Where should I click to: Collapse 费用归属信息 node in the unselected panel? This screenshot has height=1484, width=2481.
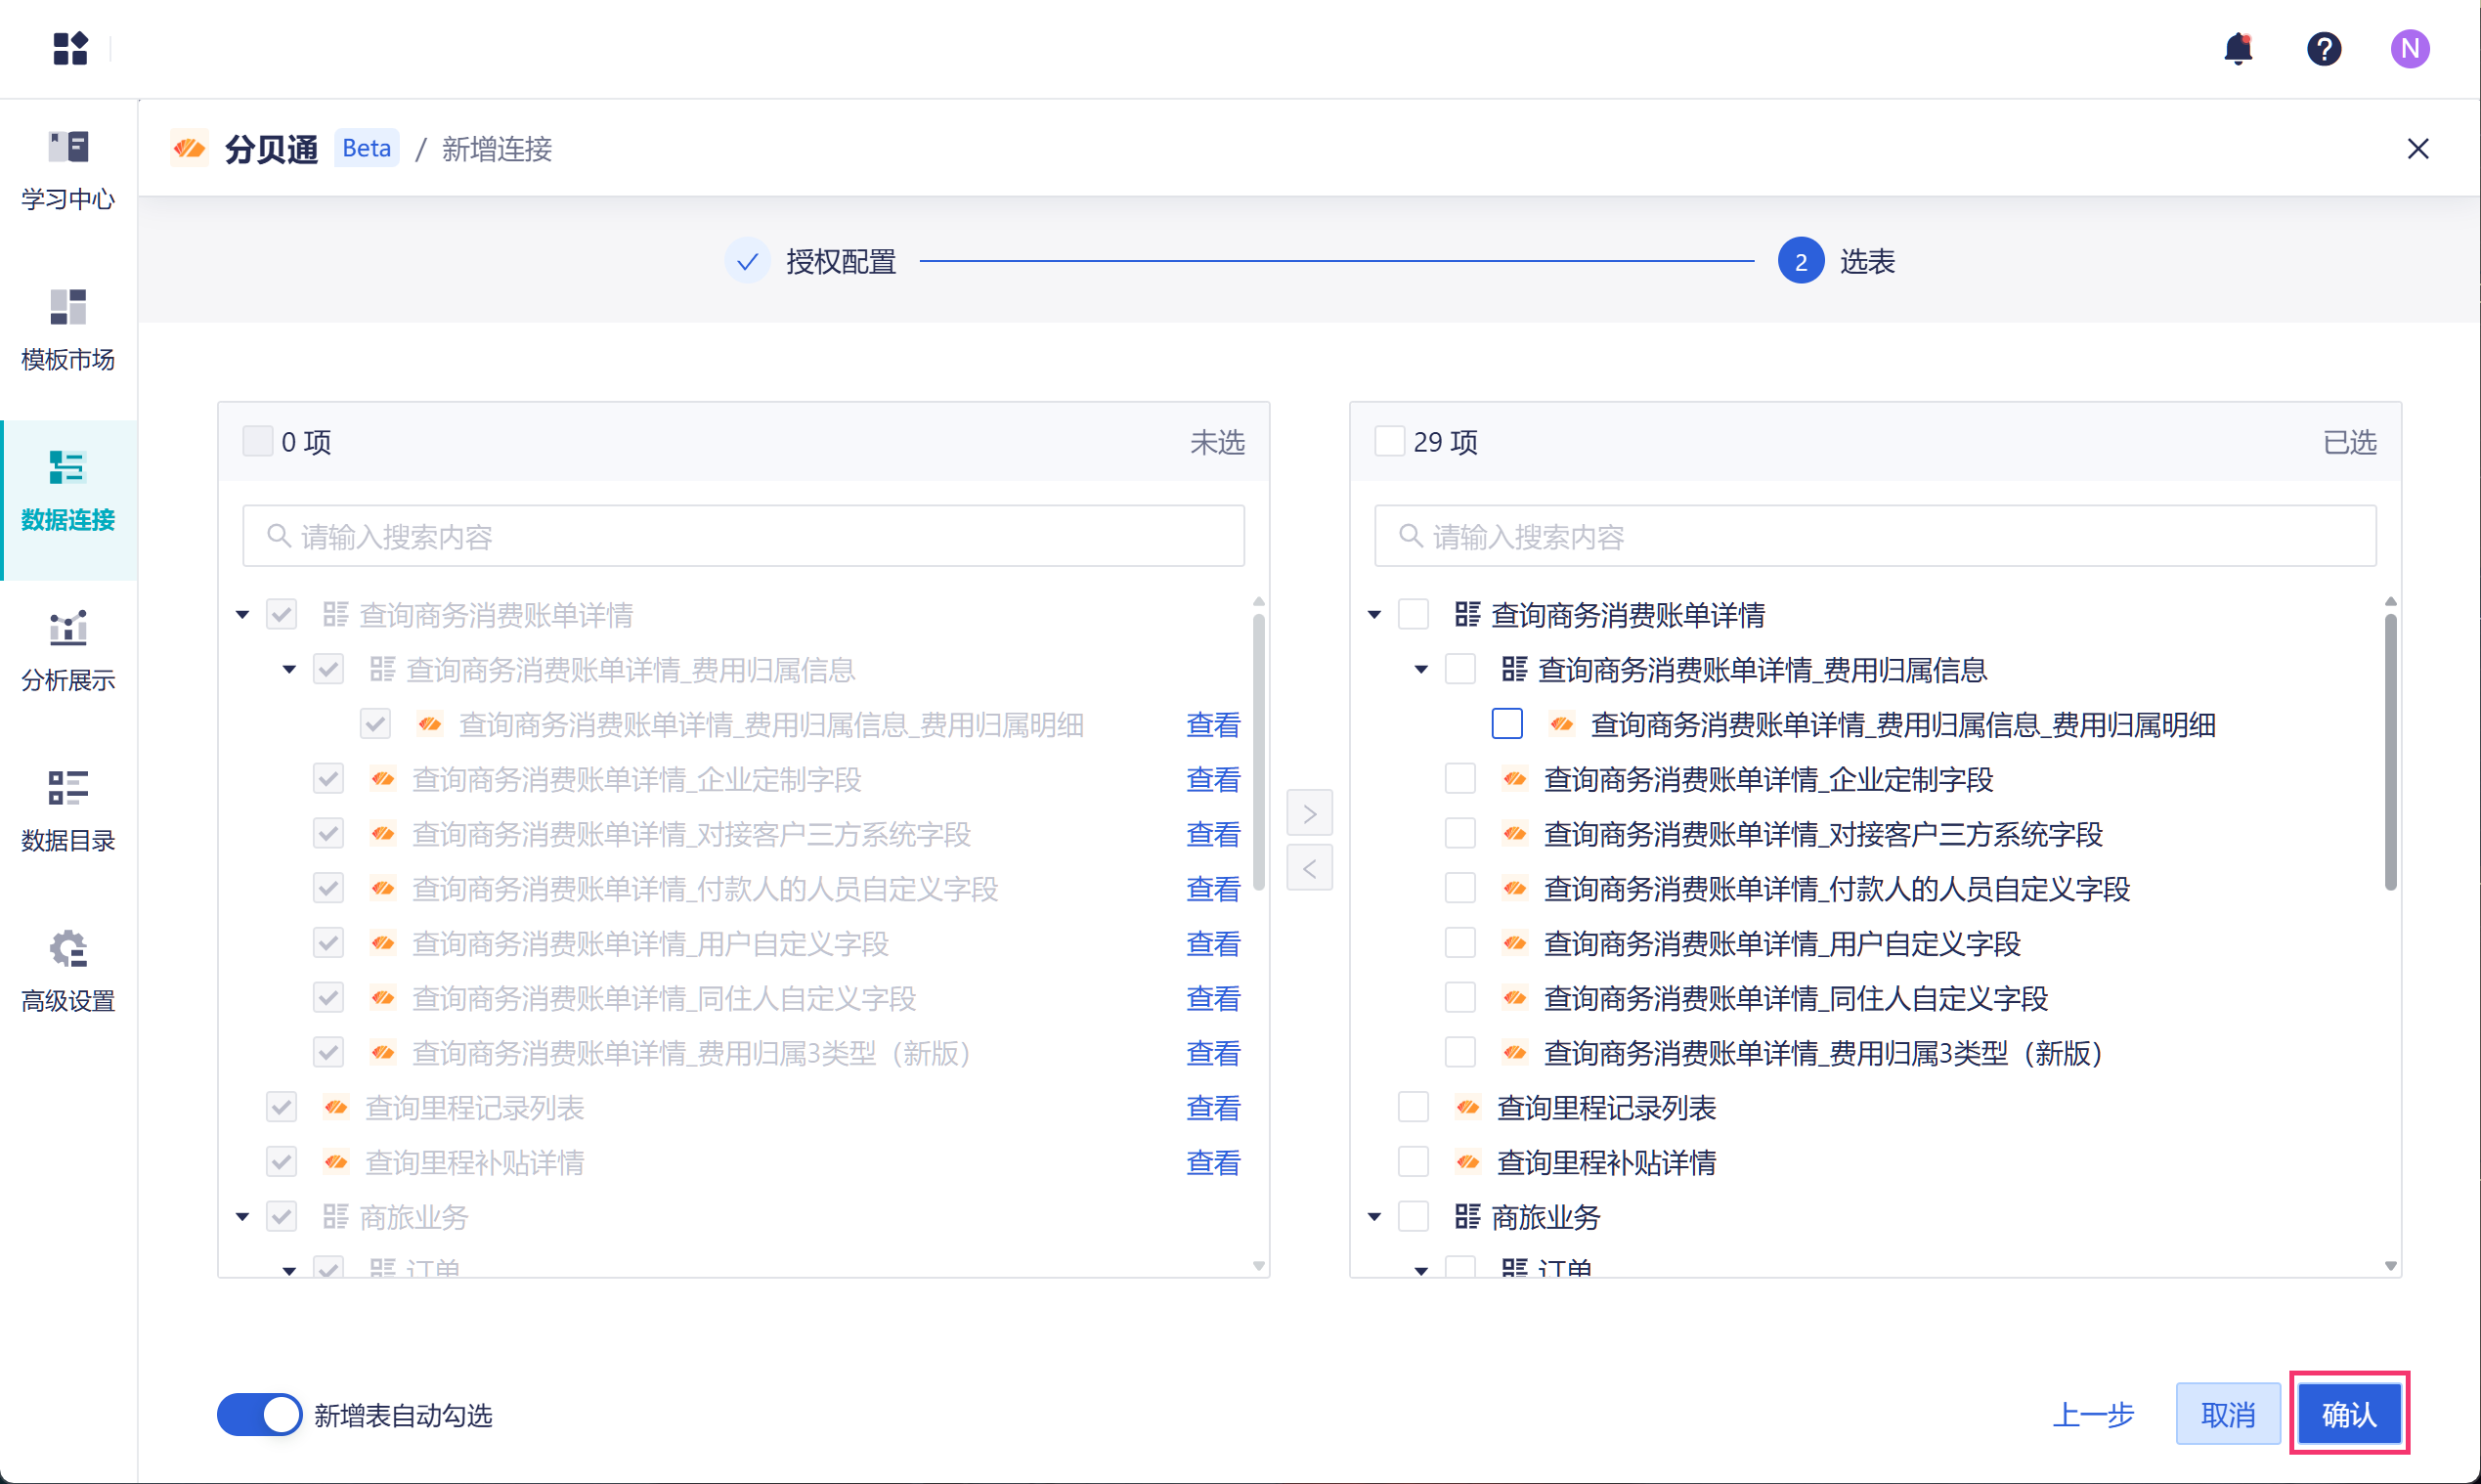[289, 670]
